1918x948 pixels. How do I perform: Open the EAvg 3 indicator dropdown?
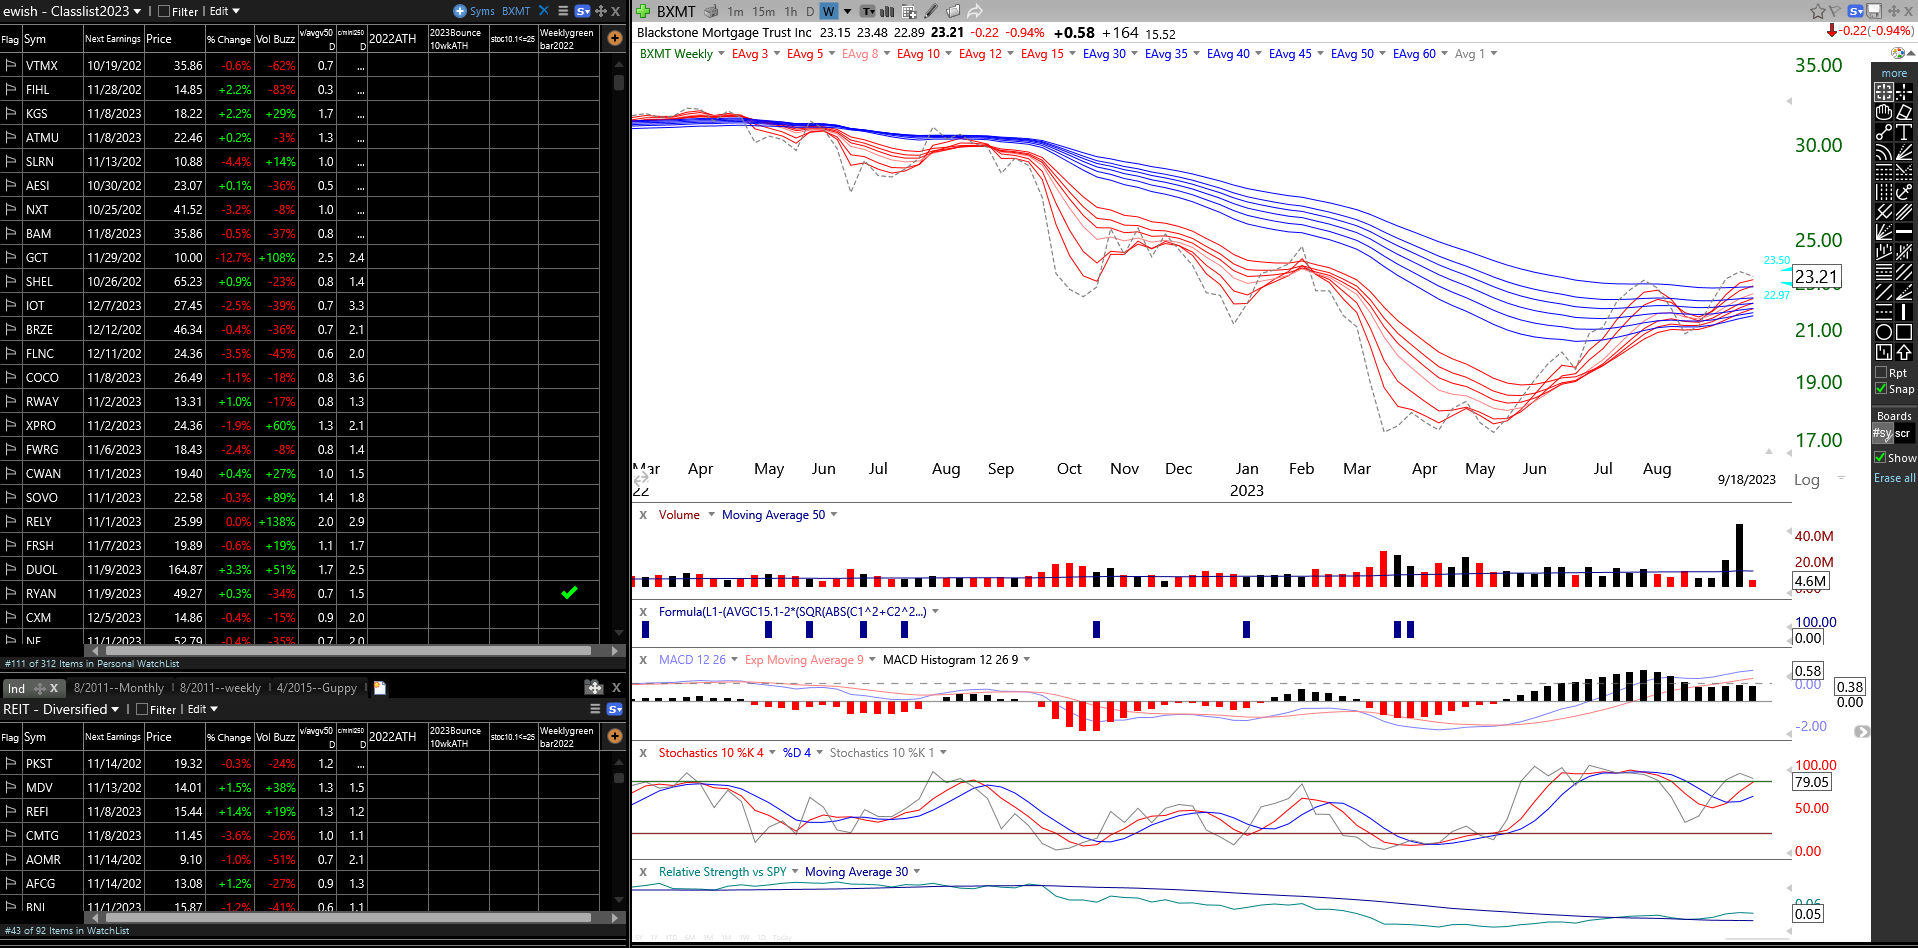coord(777,54)
